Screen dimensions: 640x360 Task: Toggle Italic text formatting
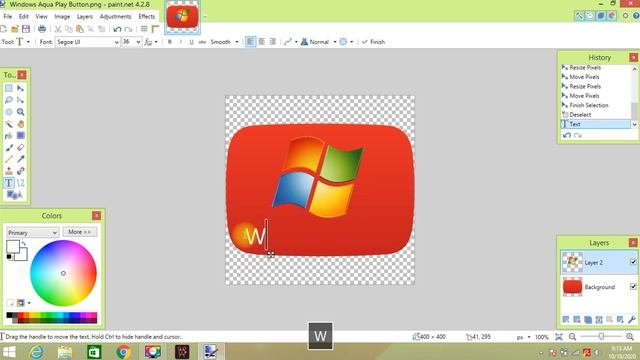pos(180,42)
